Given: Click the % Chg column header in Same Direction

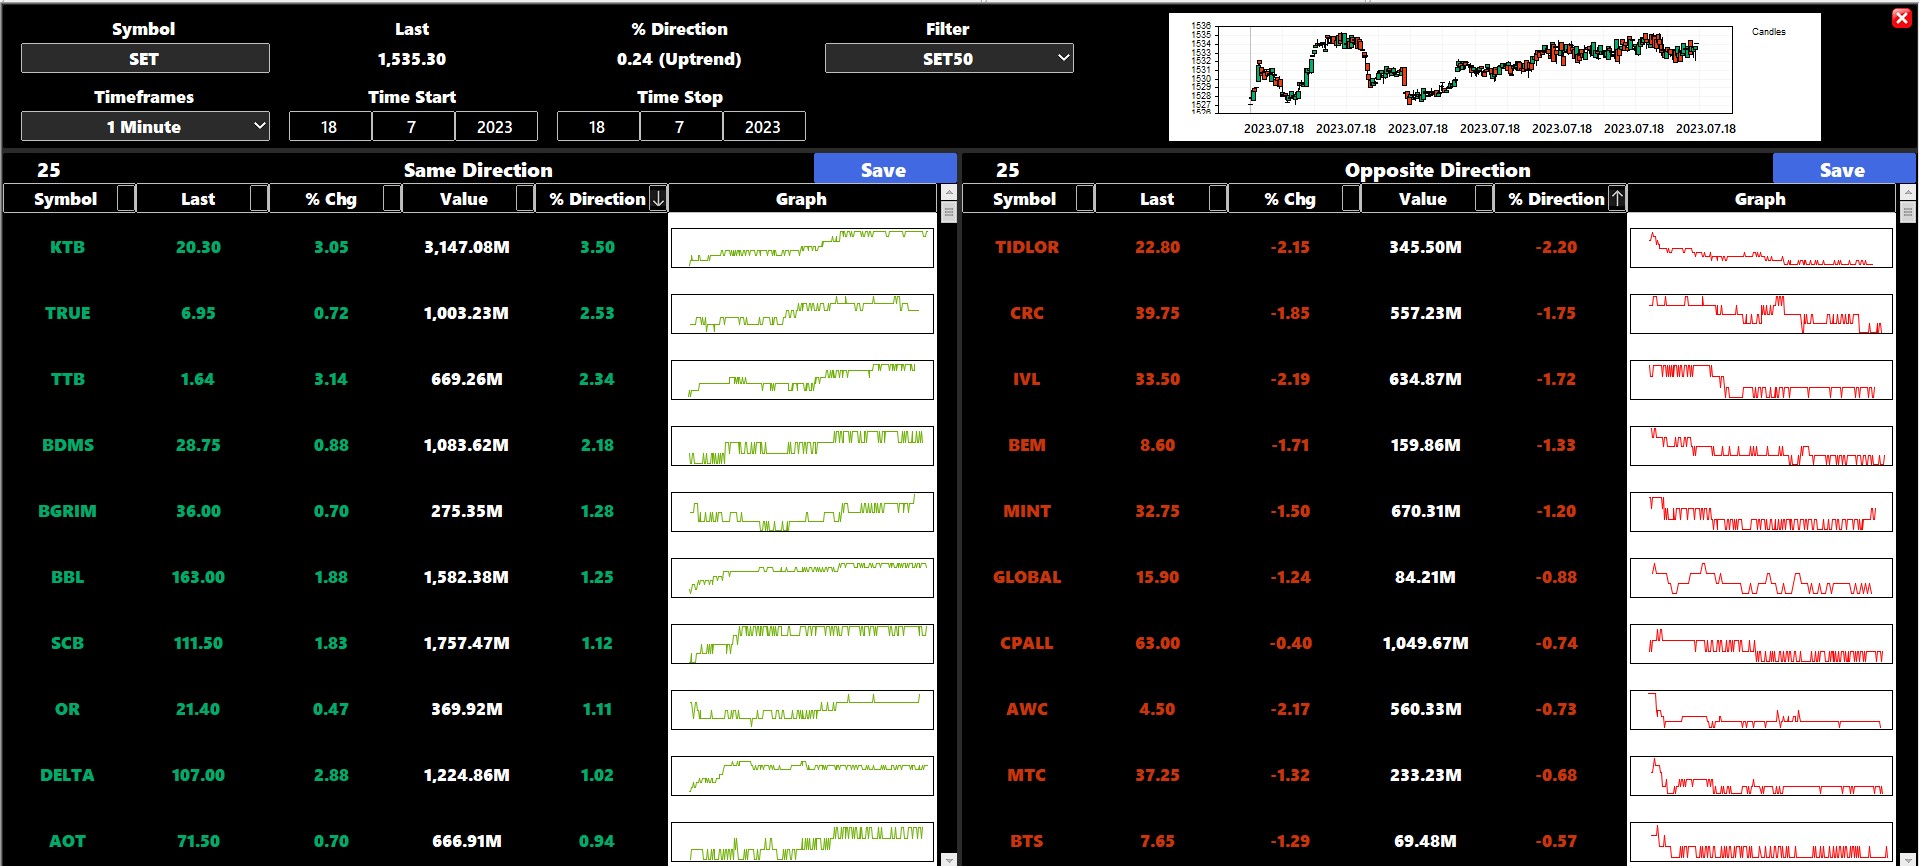Looking at the screenshot, I should pos(331,199).
